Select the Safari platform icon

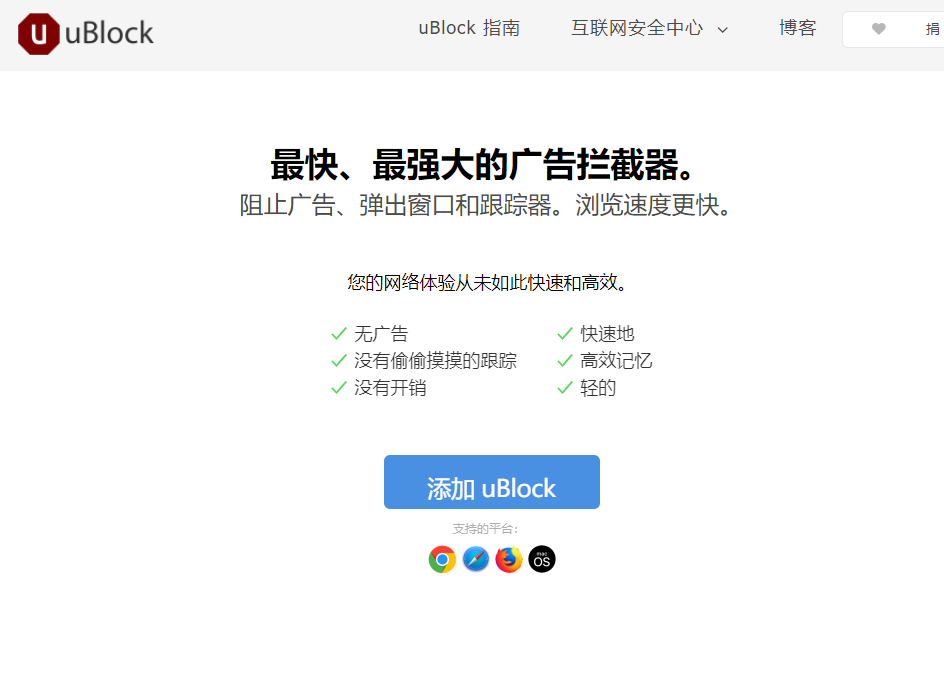click(x=475, y=559)
